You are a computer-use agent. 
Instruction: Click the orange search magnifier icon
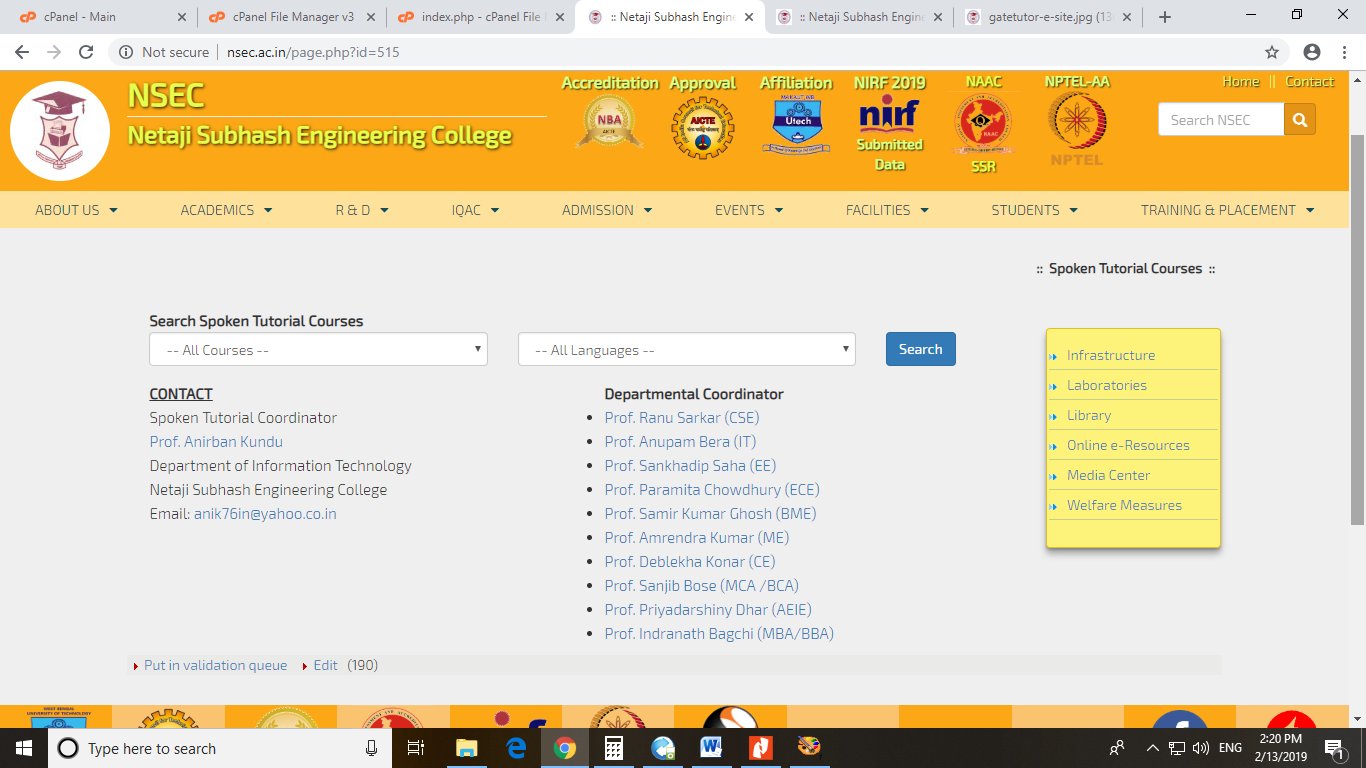(x=1300, y=120)
